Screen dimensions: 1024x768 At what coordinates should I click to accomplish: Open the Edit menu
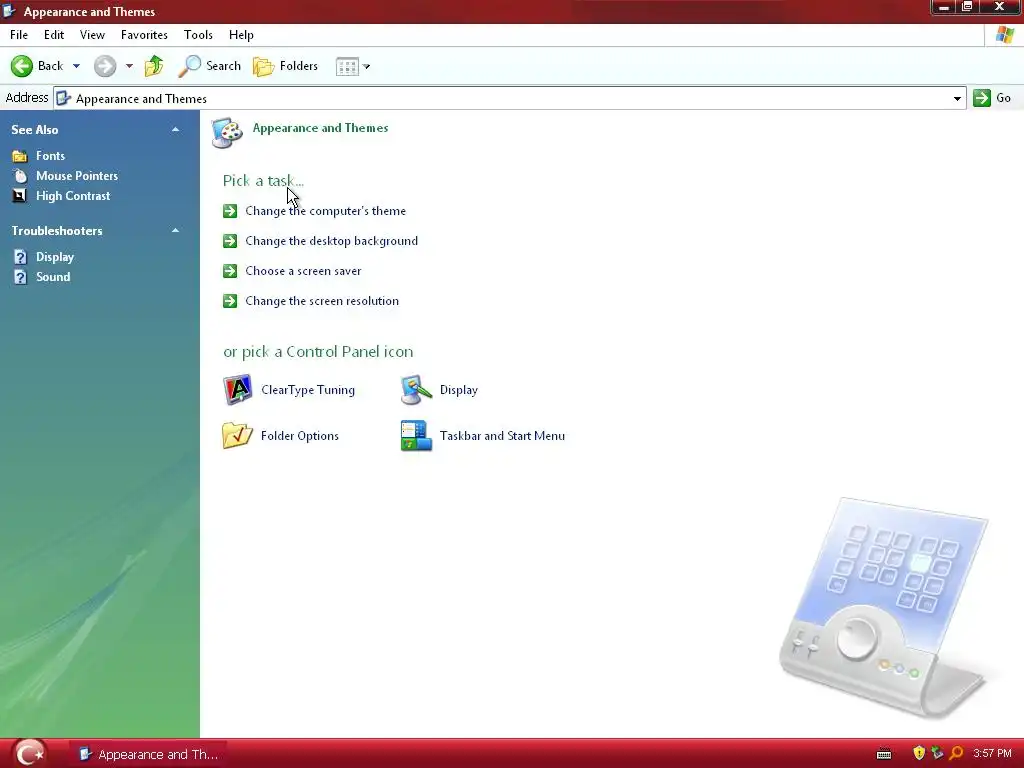pyautogui.click(x=54, y=35)
